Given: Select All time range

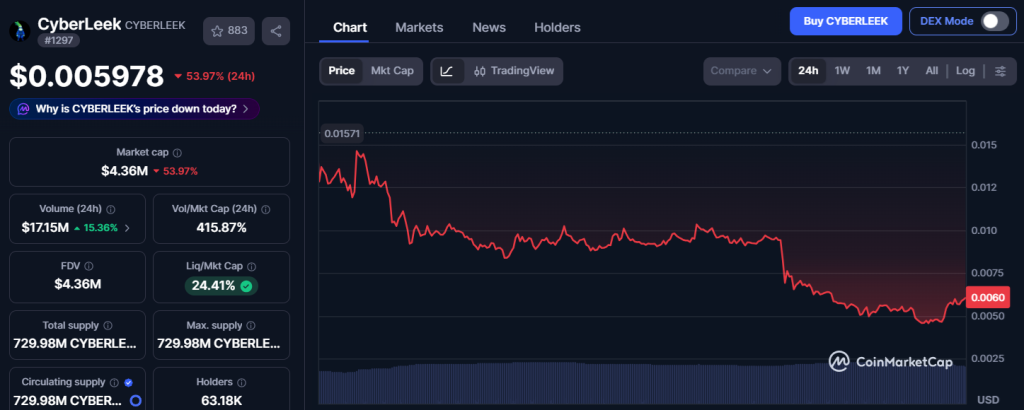Looking at the screenshot, I should (932, 71).
